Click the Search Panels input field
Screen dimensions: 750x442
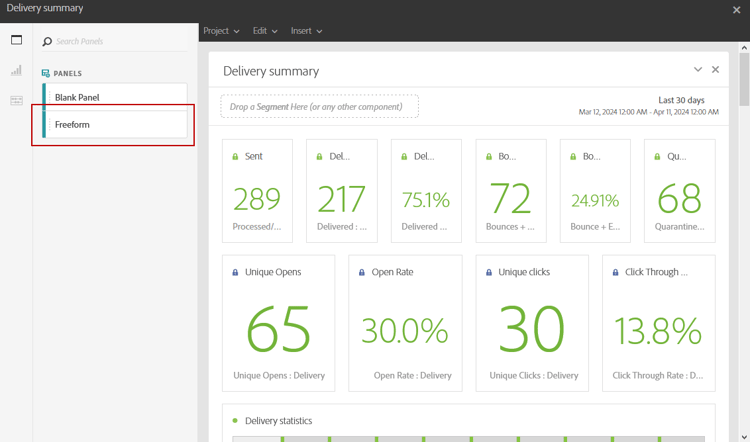click(115, 42)
